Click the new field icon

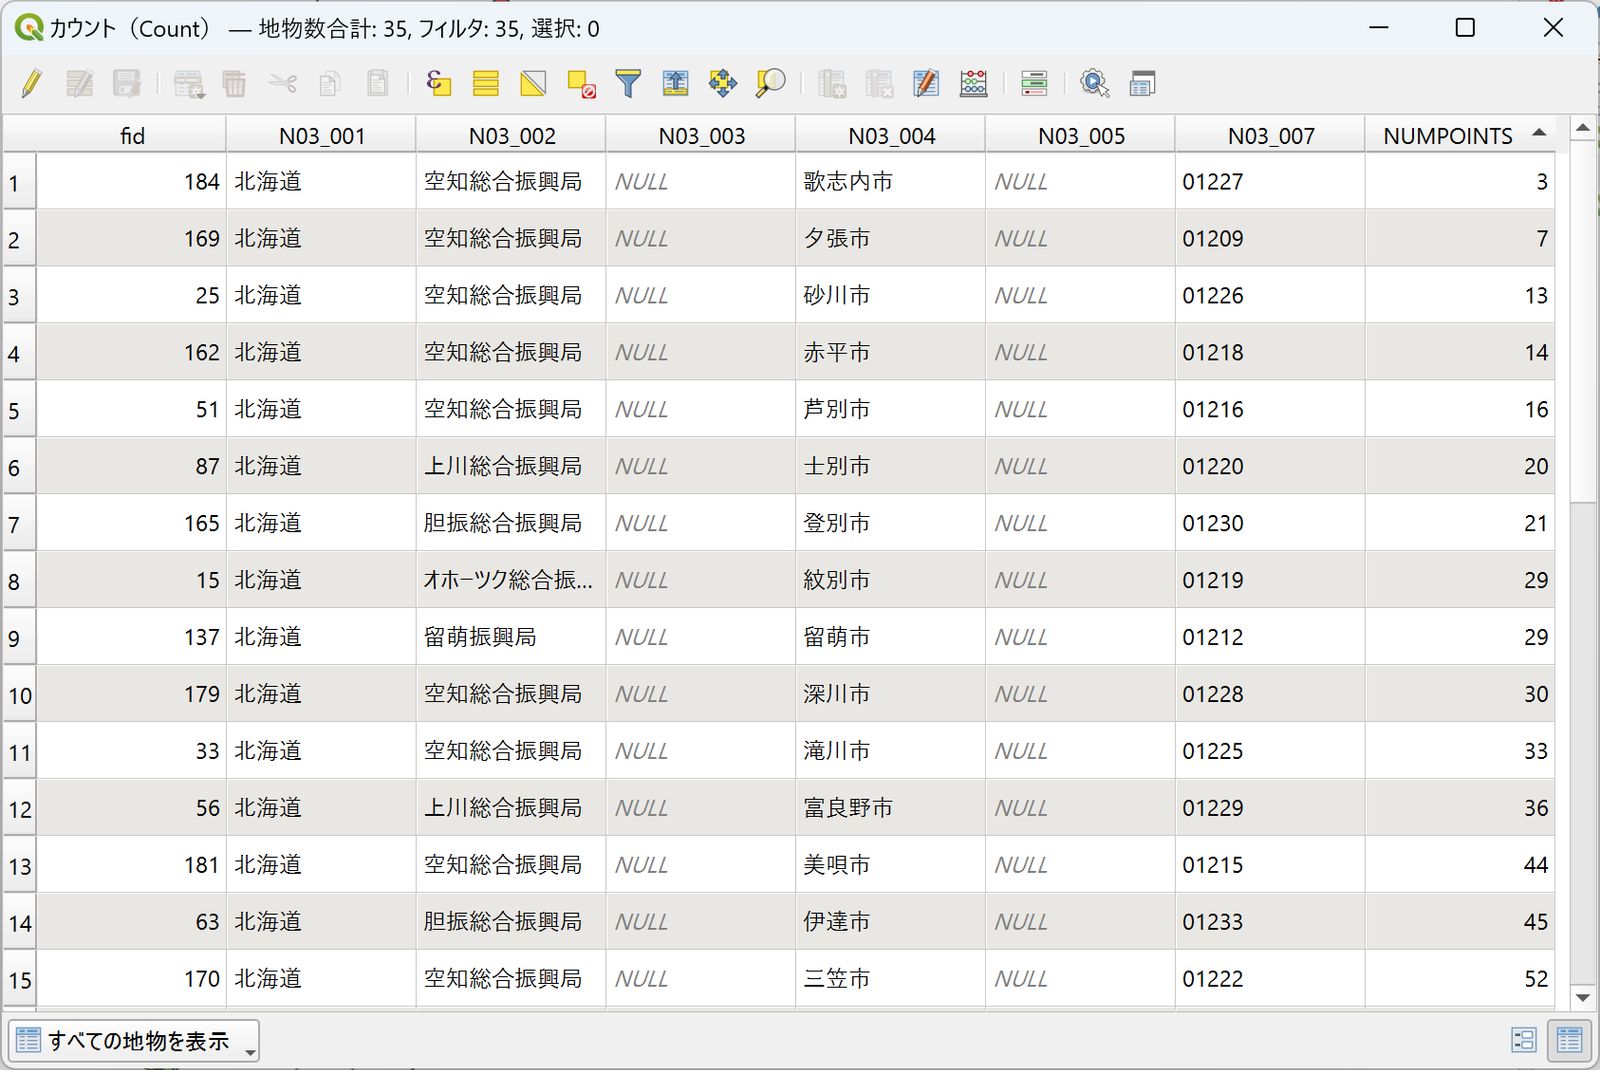click(x=832, y=83)
